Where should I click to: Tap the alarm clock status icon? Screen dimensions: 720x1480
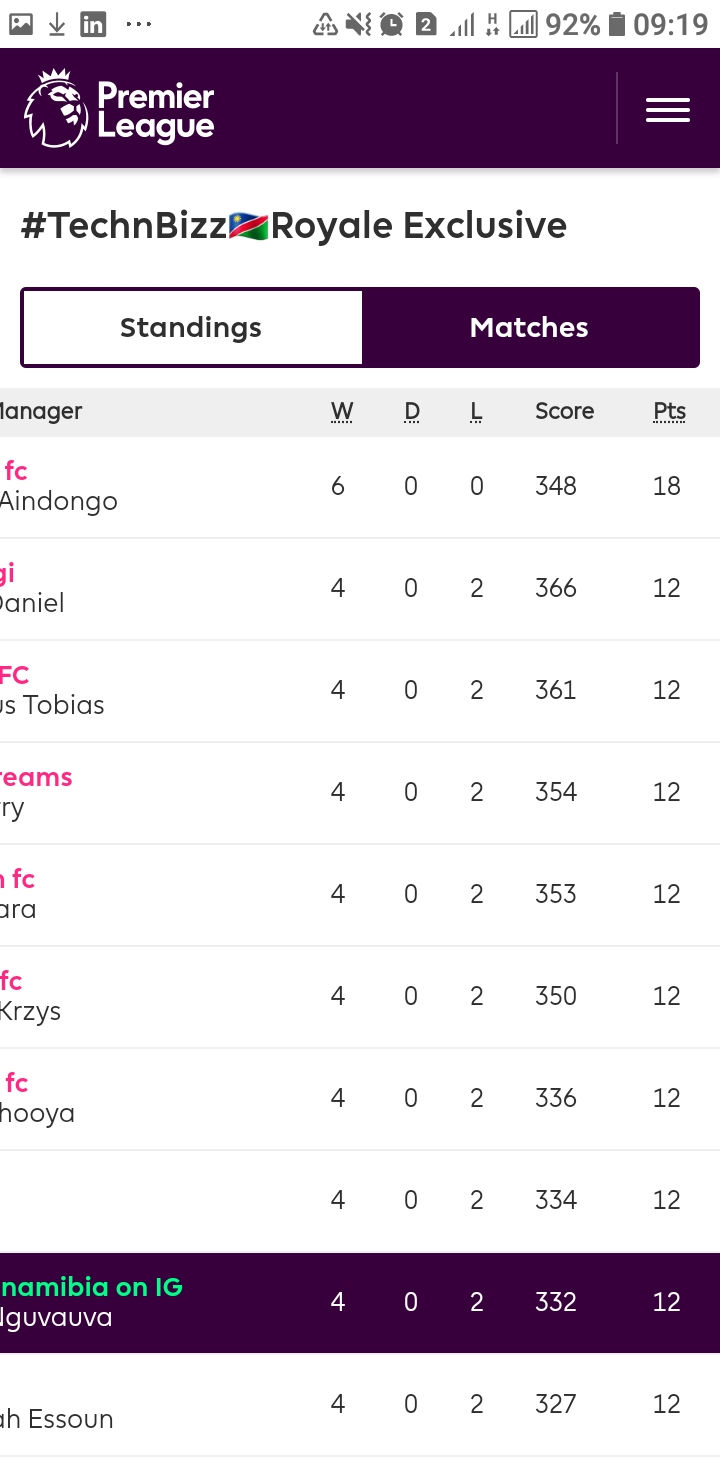click(391, 24)
